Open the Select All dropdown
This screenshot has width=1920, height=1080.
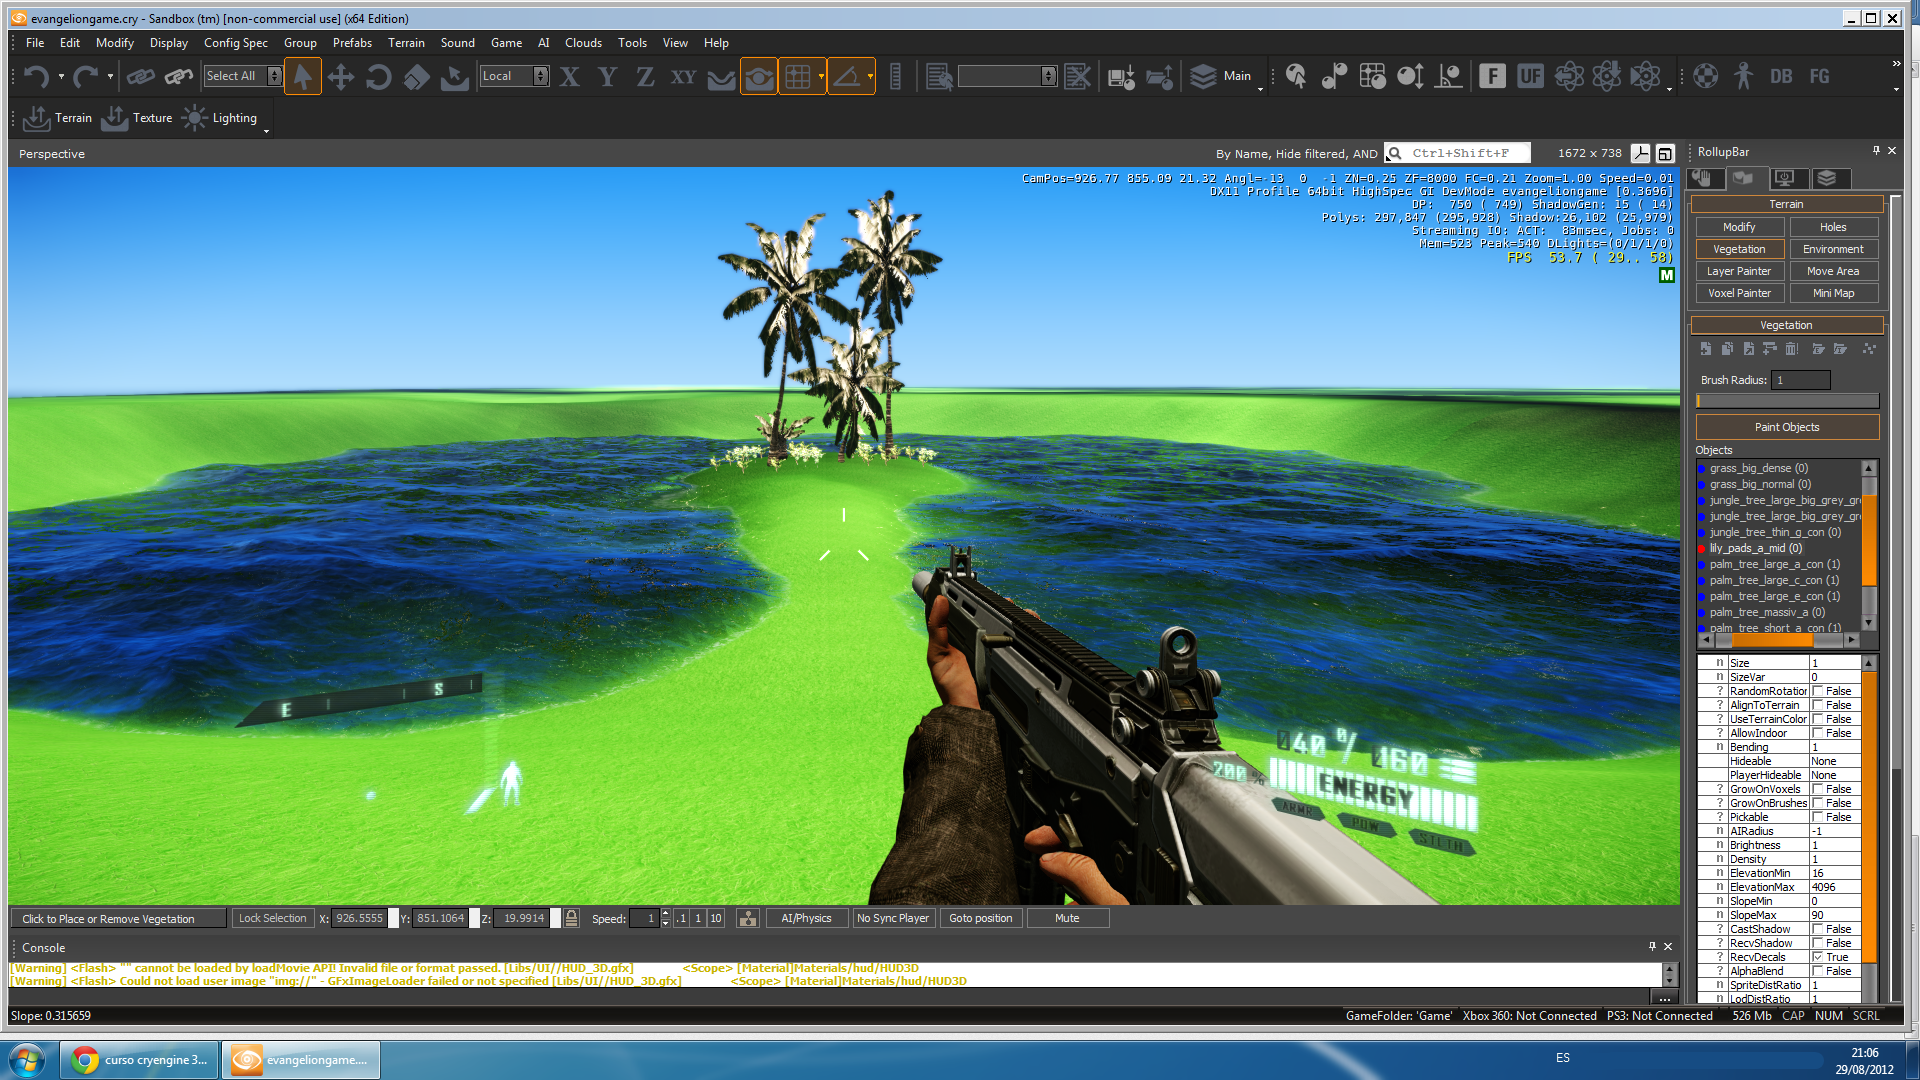[274, 76]
